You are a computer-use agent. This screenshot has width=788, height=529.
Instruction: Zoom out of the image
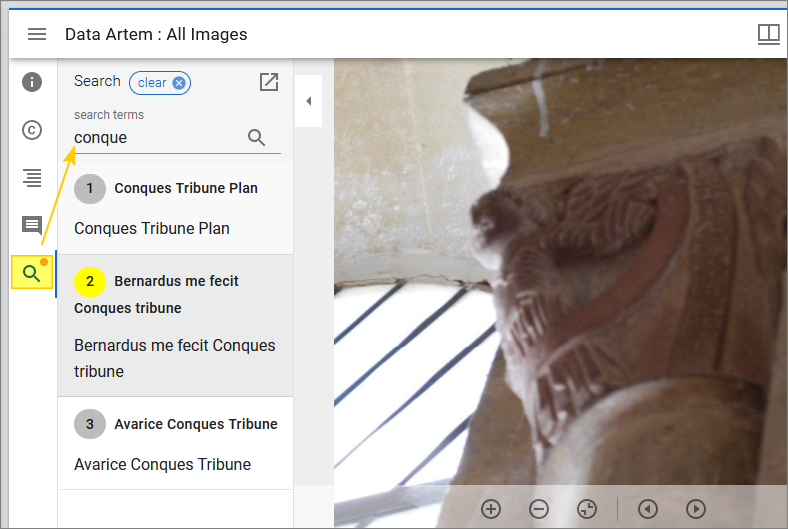pos(539,509)
